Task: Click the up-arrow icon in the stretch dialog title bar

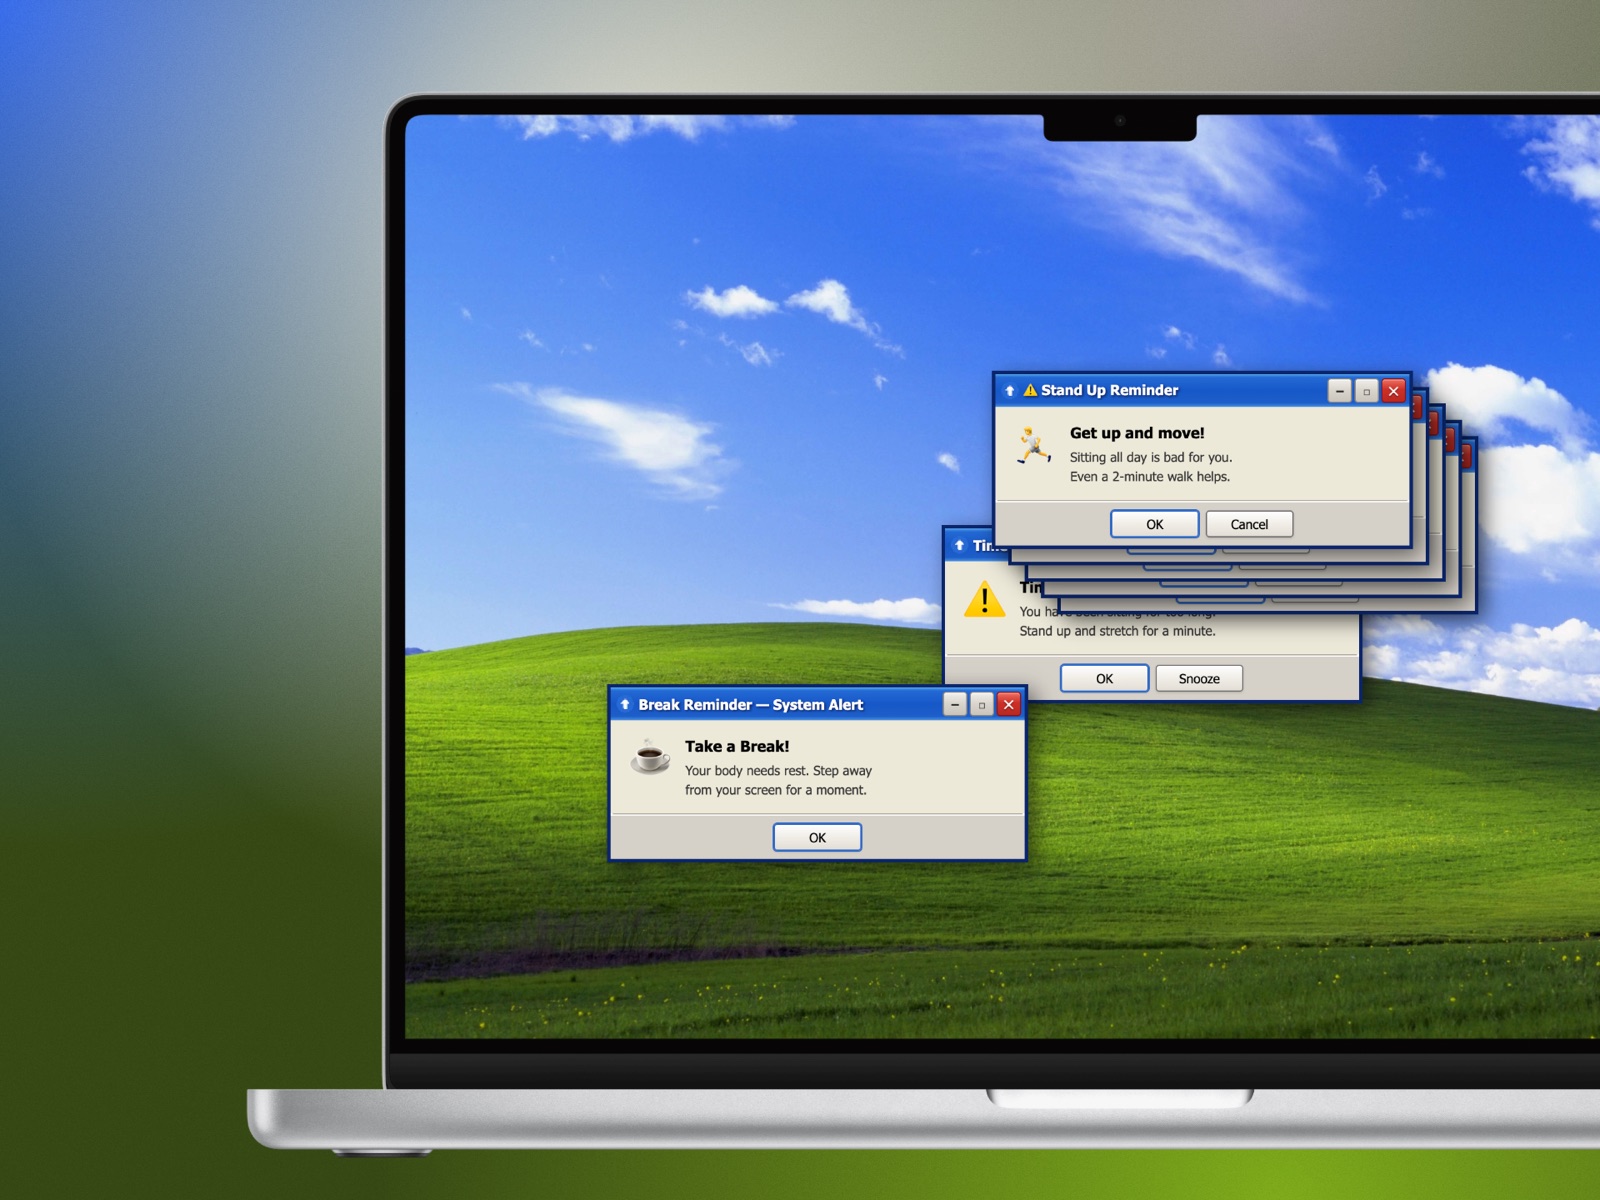Action: coord(959,545)
